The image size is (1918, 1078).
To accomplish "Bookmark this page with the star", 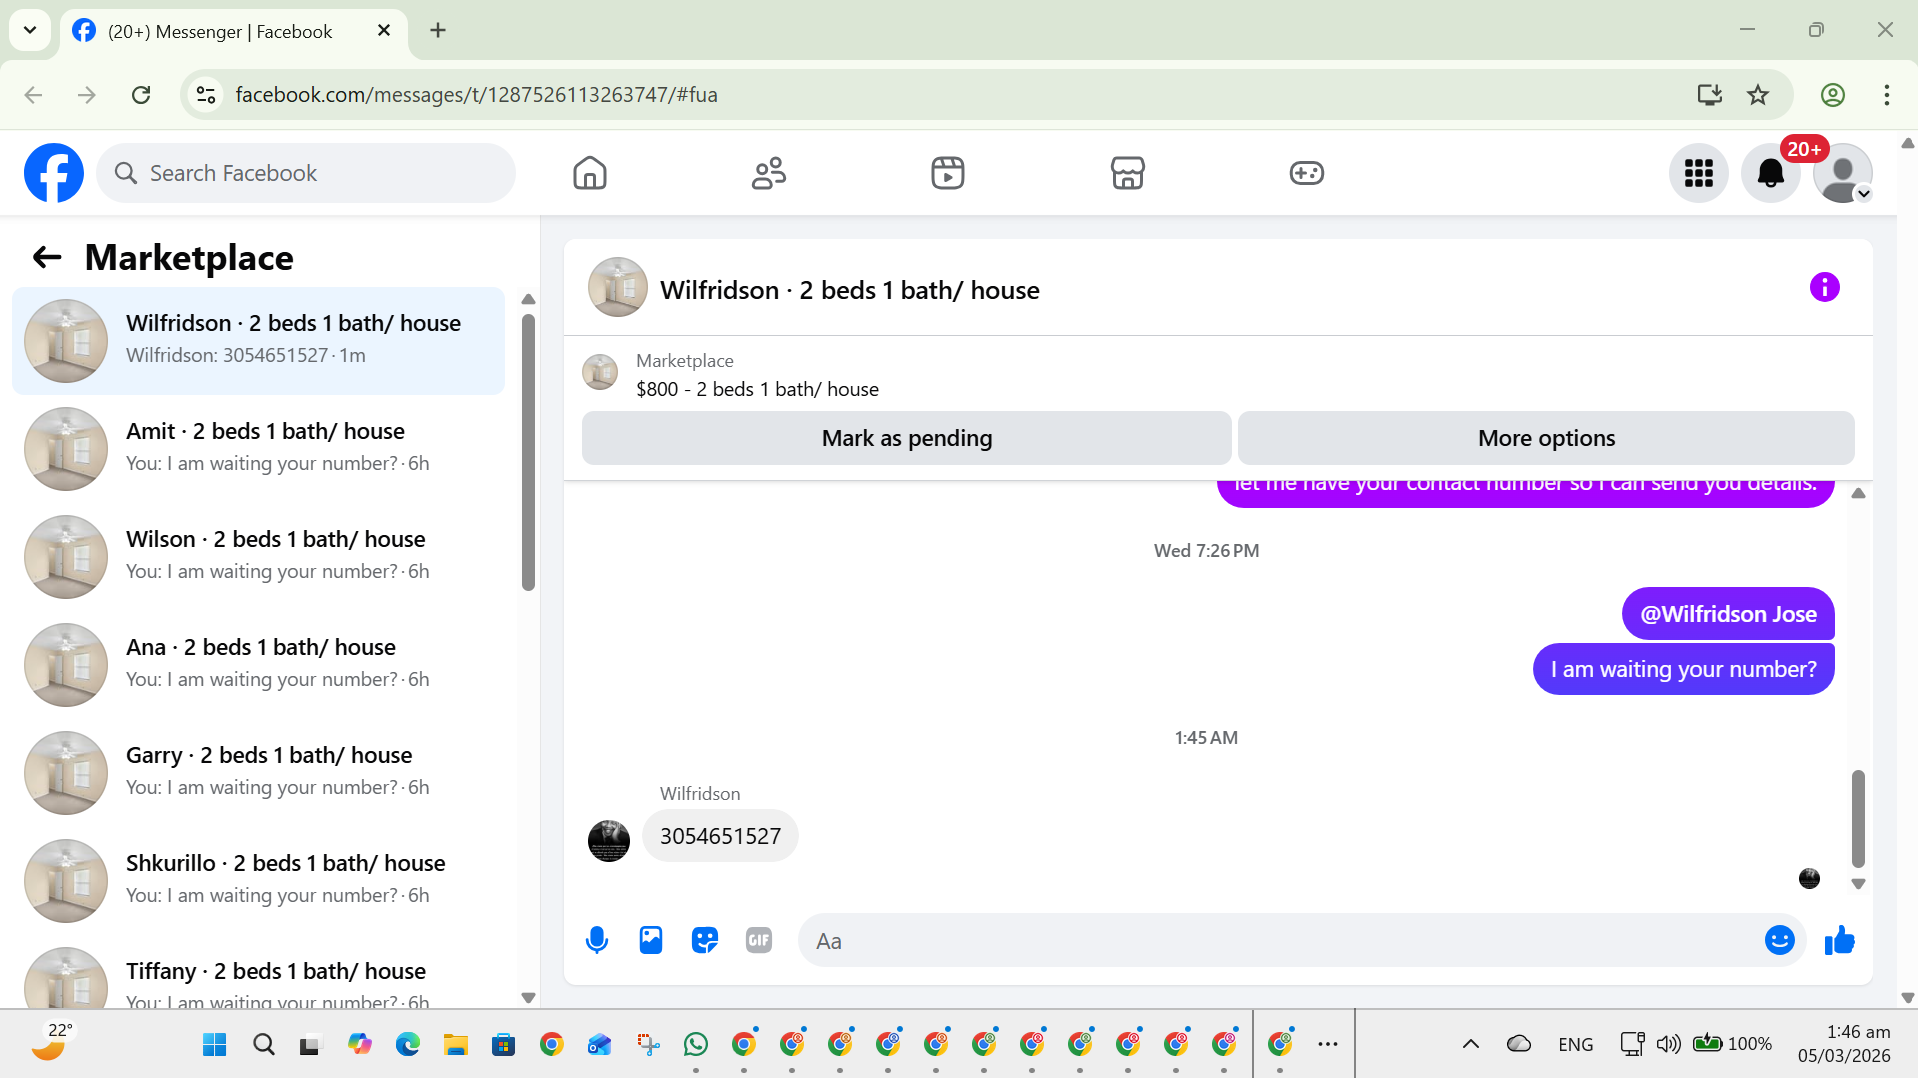I will (x=1758, y=95).
